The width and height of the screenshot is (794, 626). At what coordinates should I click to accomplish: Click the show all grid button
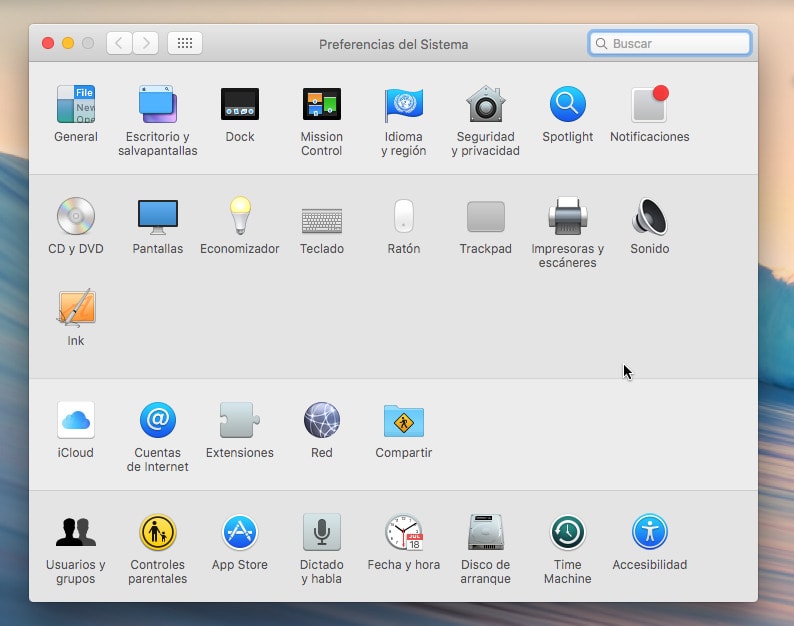tap(185, 43)
